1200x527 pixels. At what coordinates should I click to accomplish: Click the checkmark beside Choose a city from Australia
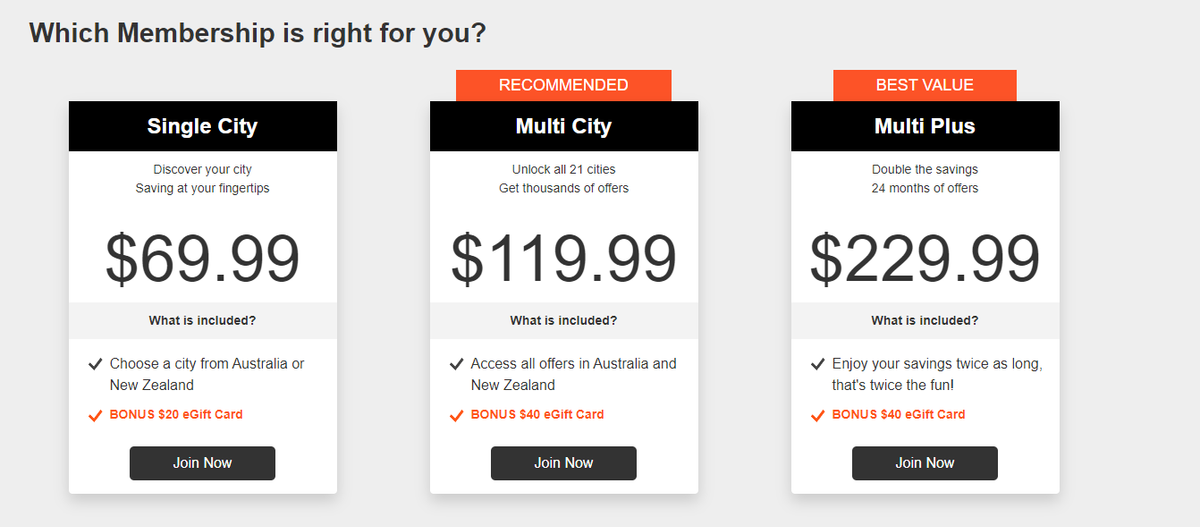pos(95,364)
